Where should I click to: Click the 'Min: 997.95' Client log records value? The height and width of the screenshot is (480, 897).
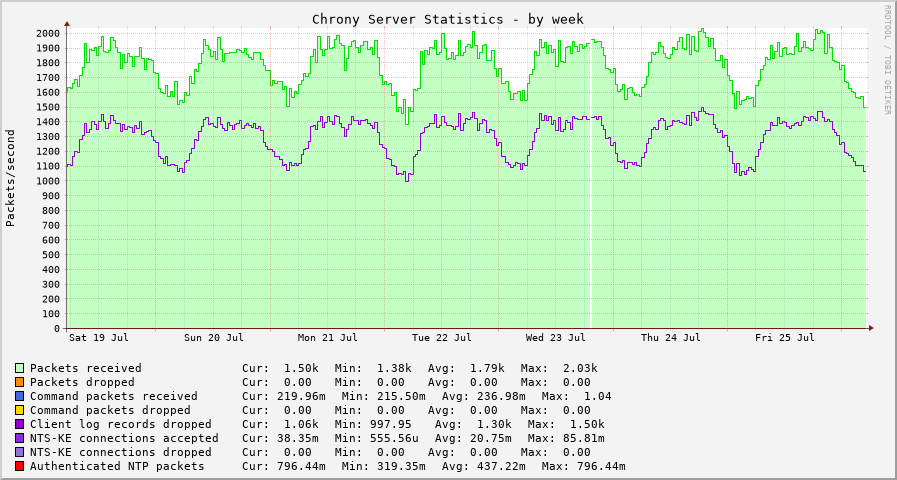click(374, 424)
